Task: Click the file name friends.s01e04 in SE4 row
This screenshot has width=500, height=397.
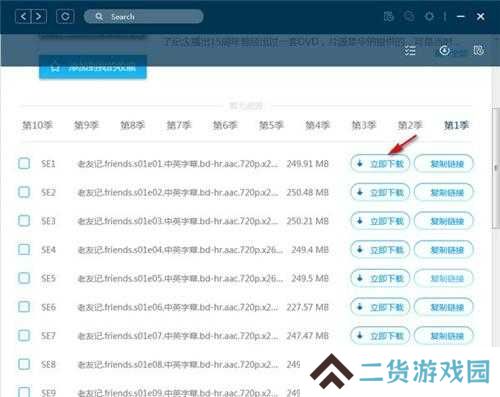Action: (180, 250)
